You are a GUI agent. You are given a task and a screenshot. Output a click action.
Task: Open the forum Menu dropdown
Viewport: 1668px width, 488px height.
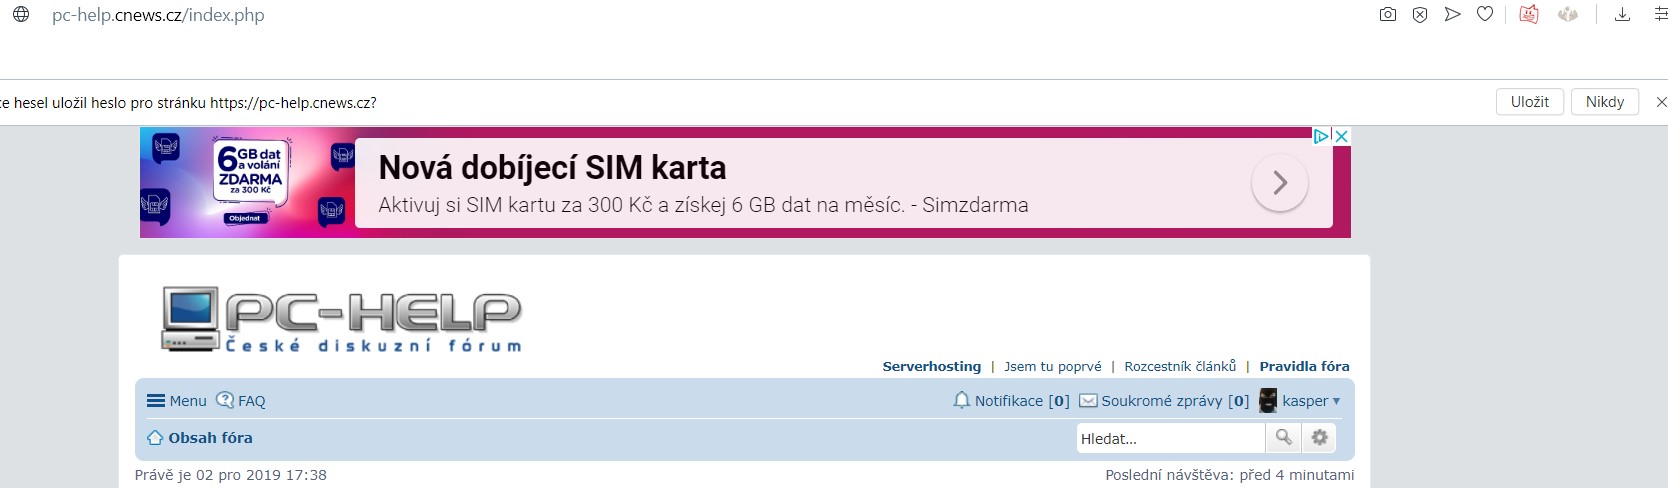pos(177,401)
